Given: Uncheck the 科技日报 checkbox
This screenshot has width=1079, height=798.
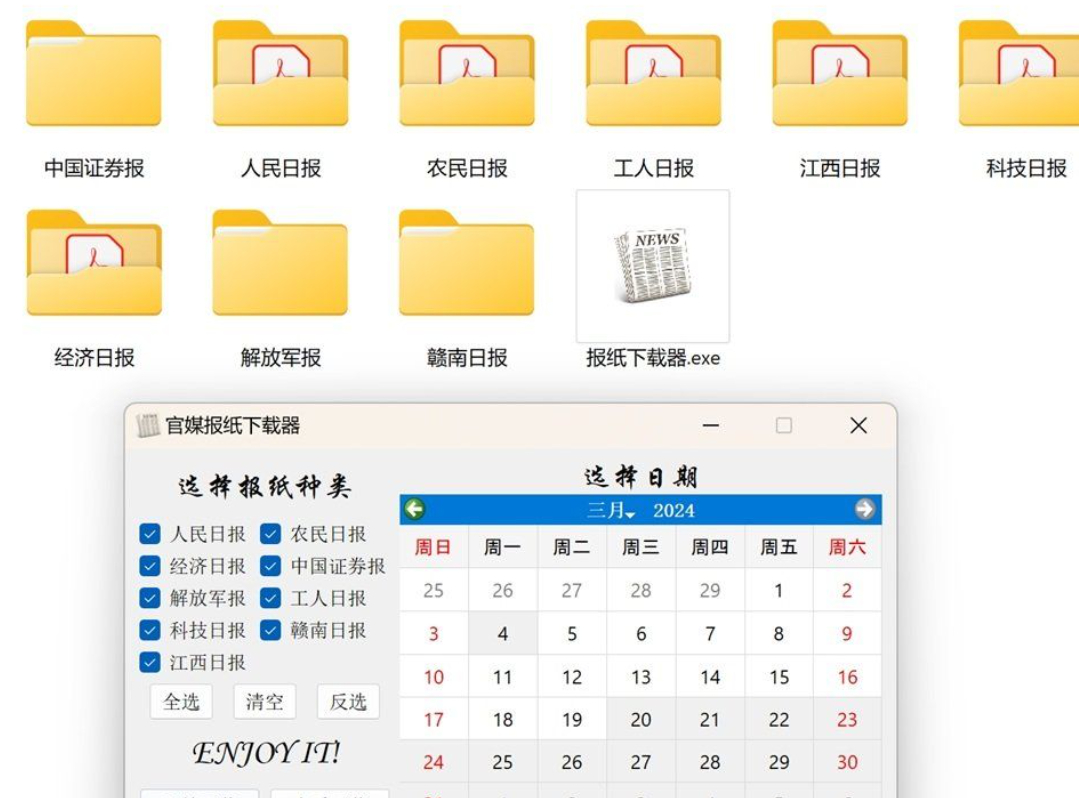Looking at the screenshot, I should pyautogui.click(x=149, y=630).
